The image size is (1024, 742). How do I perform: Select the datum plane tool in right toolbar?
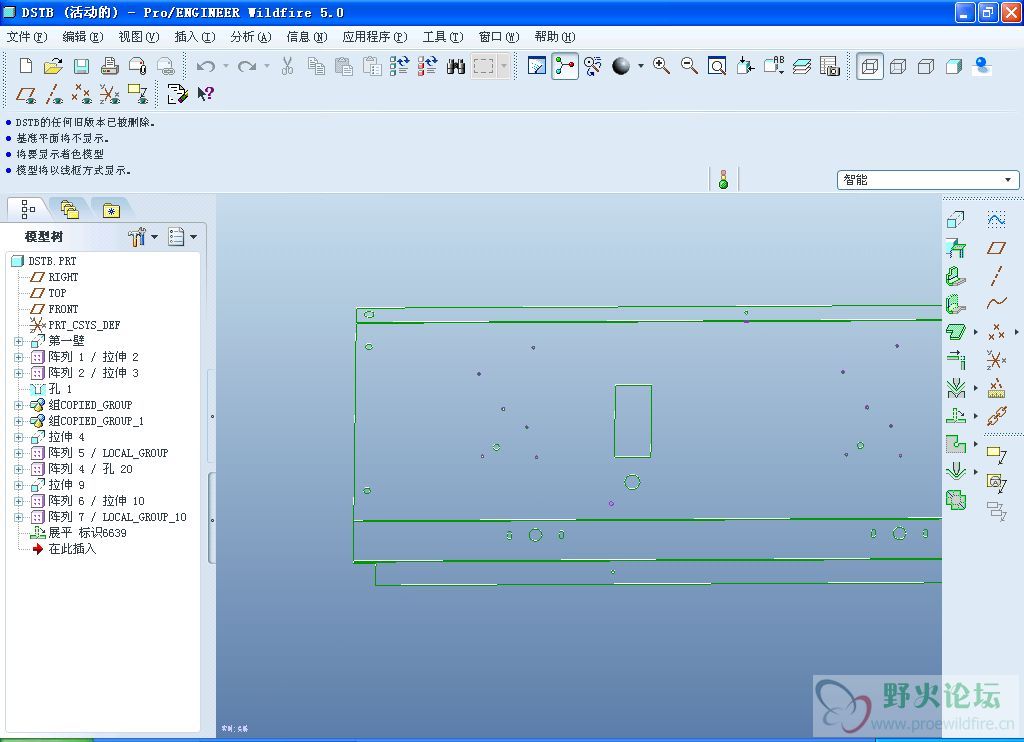coord(997,248)
